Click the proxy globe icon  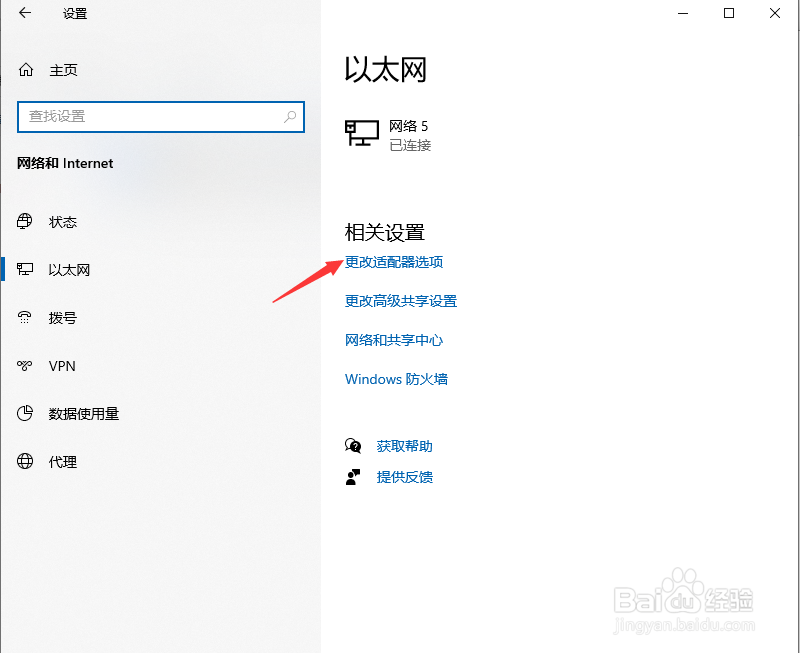point(24,461)
